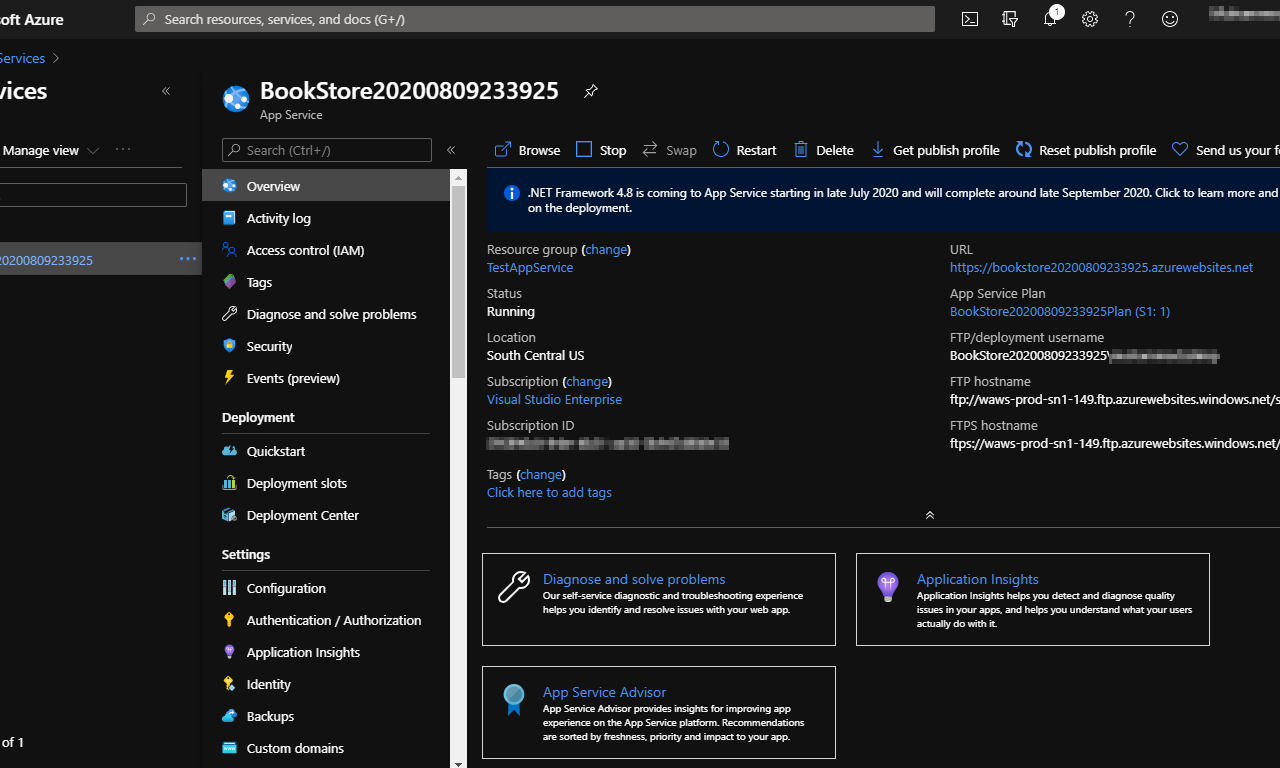Open directory and subscription filter icon
Screen dimensions: 1280x768
click(x=1010, y=19)
